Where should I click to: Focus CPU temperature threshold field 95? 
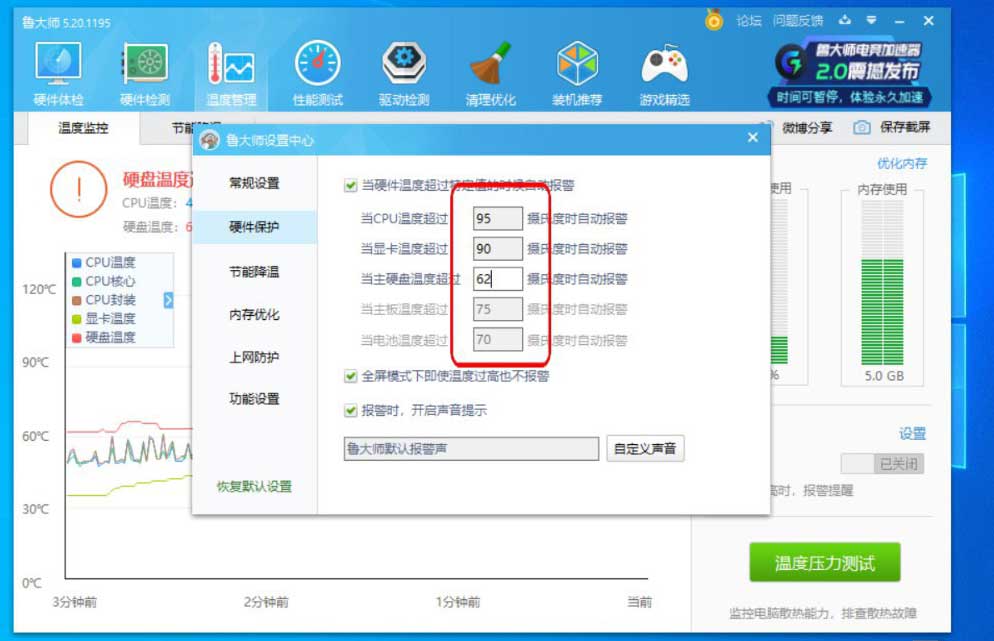(x=498, y=218)
